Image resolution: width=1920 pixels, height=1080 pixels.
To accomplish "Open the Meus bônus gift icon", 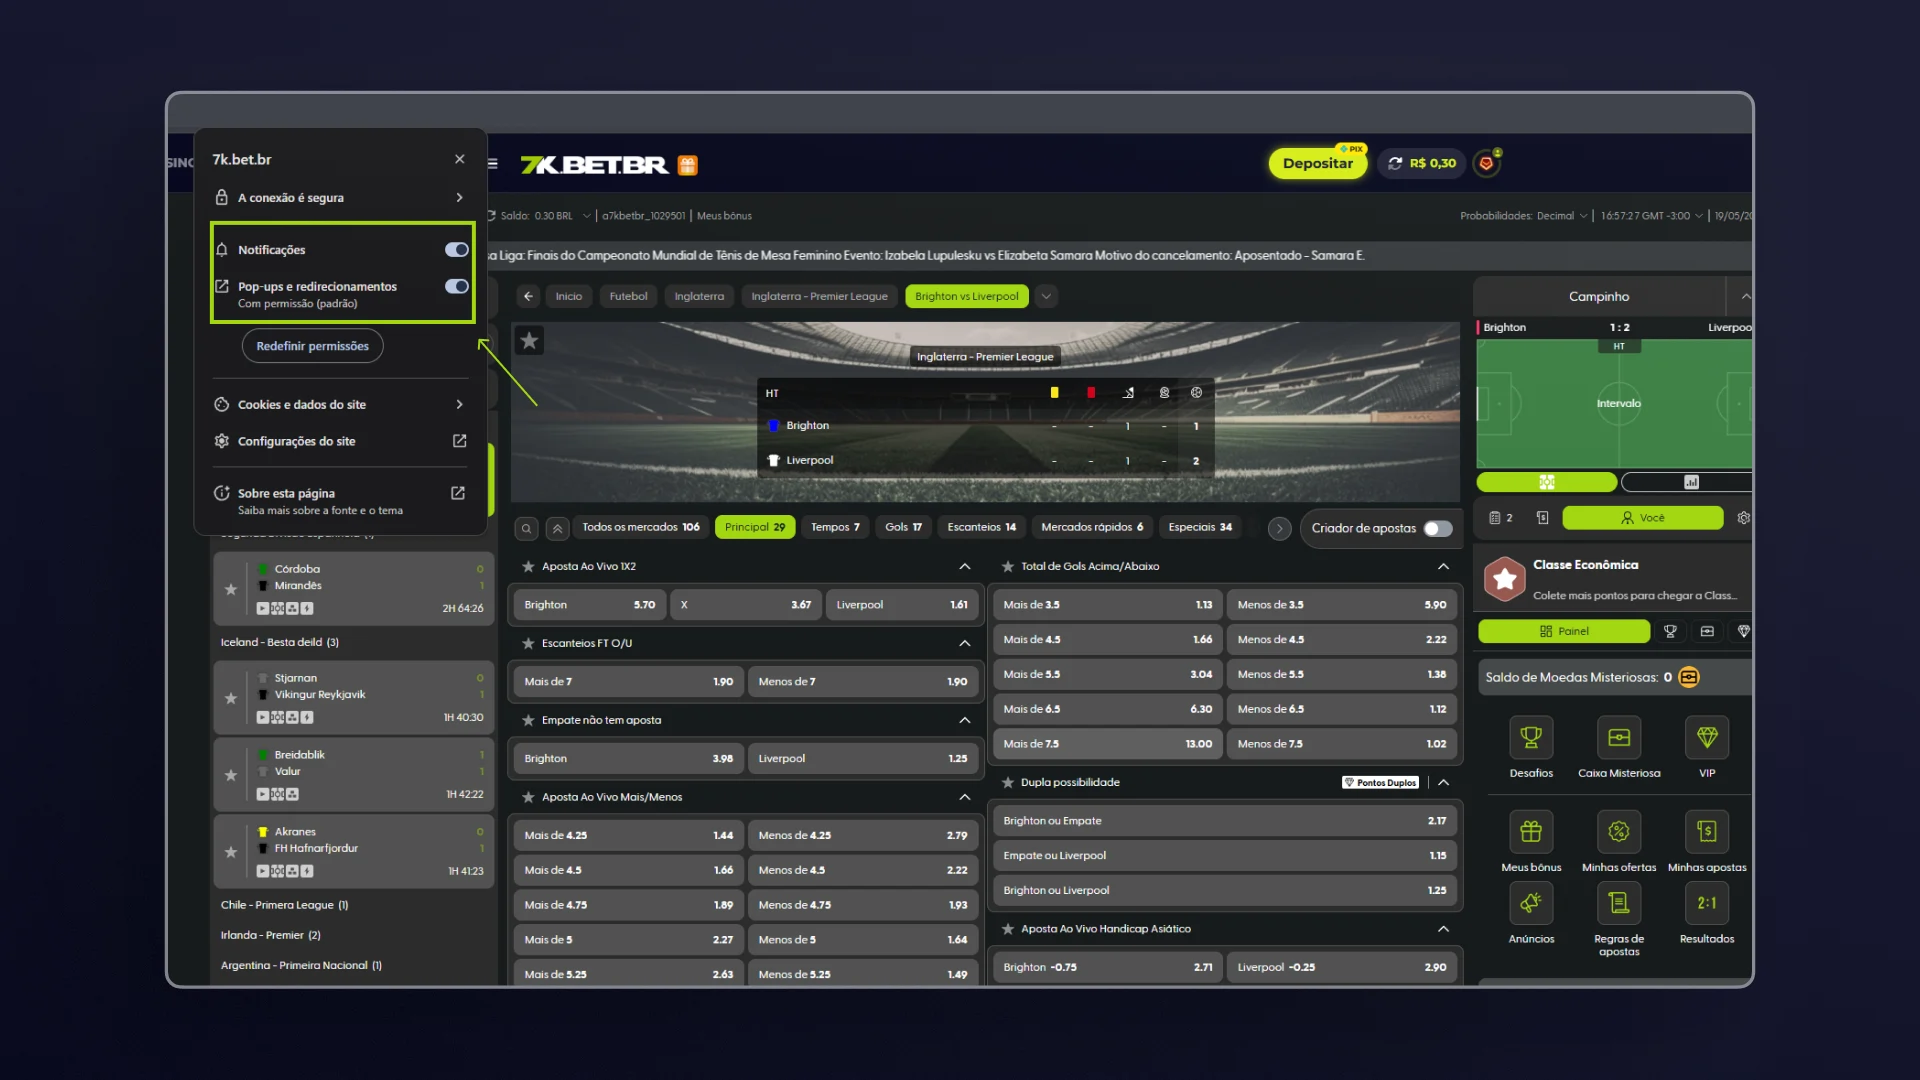I will coord(1531,832).
